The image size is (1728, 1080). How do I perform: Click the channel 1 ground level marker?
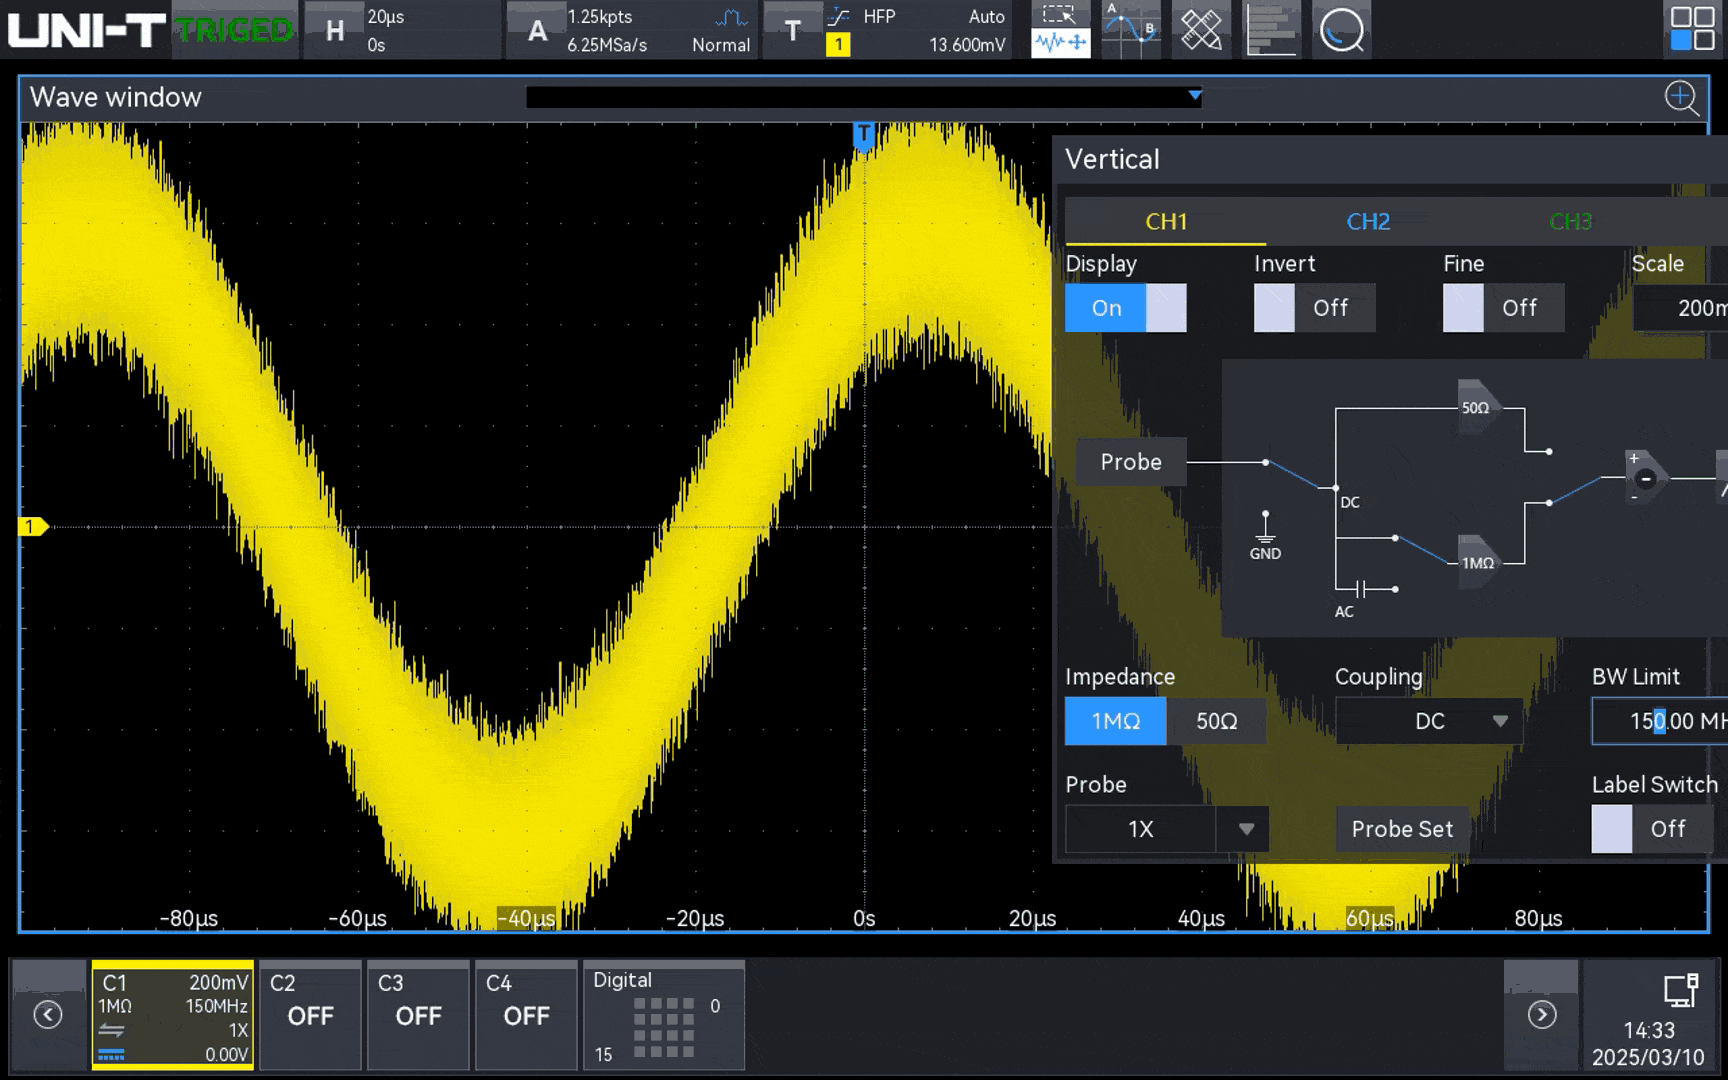(32, 526)
